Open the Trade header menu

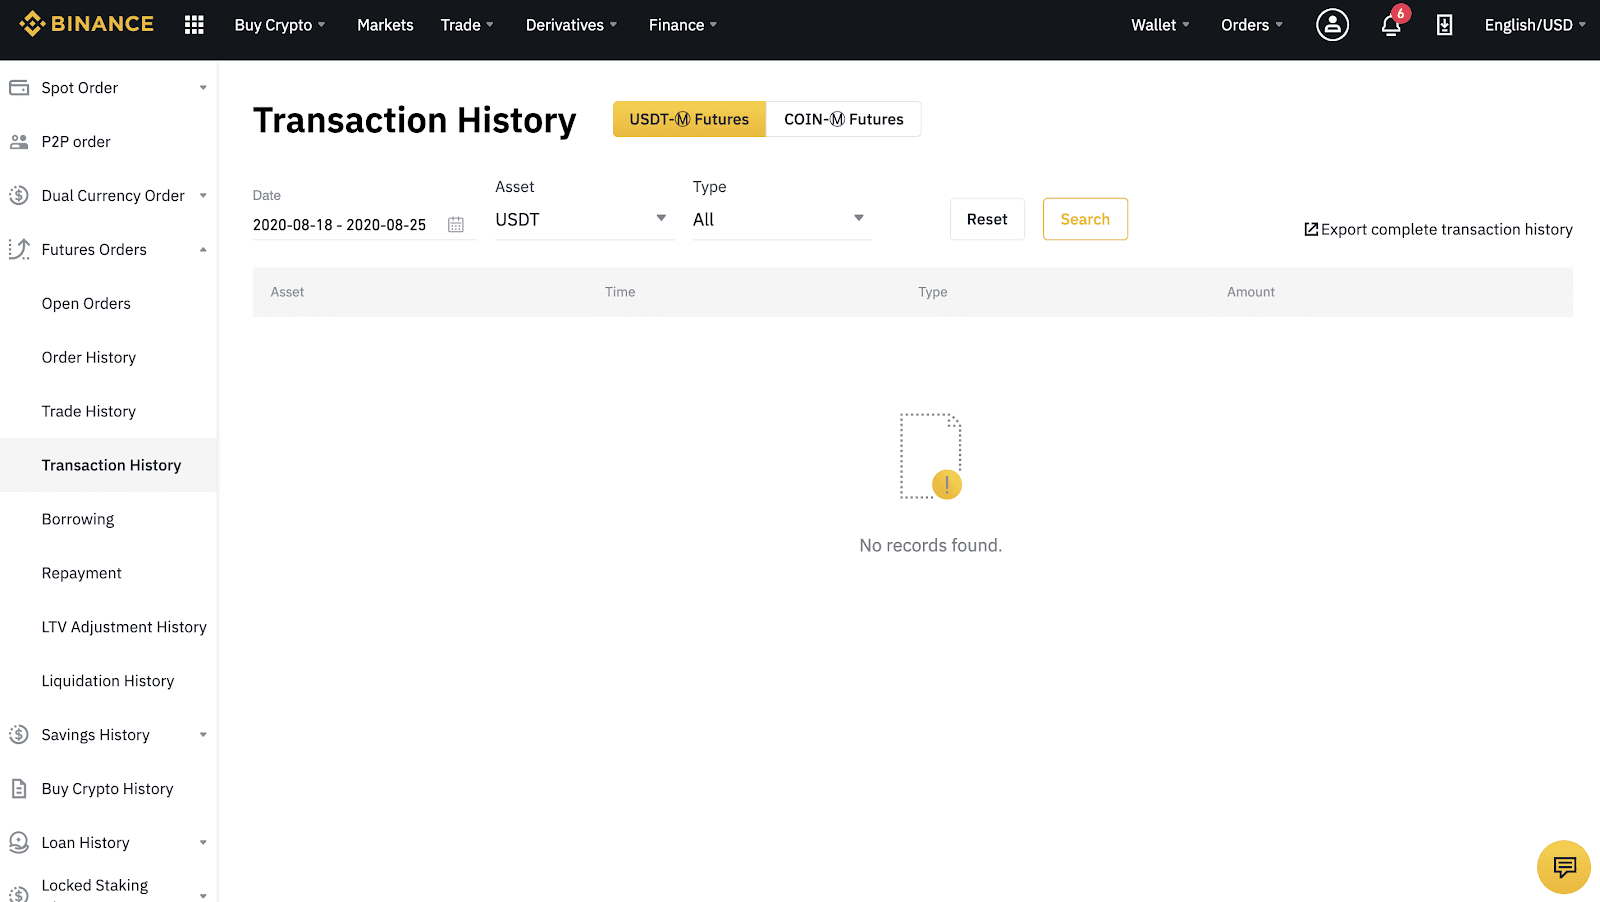[x=467, y=25]
